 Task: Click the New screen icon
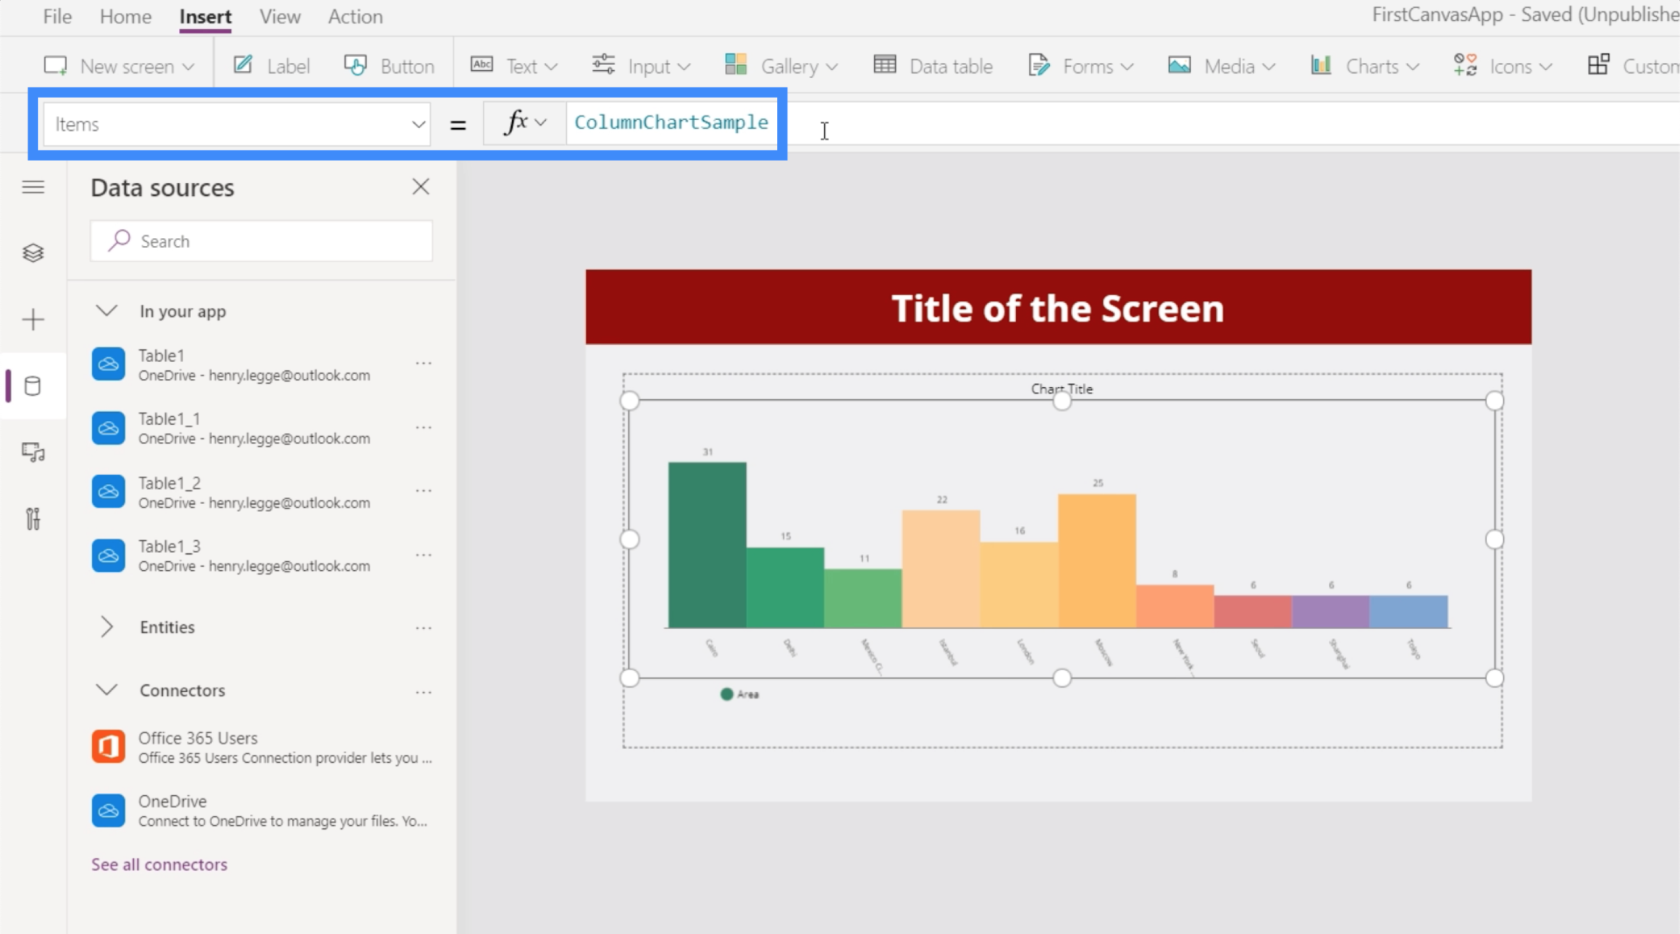point(55,65)
